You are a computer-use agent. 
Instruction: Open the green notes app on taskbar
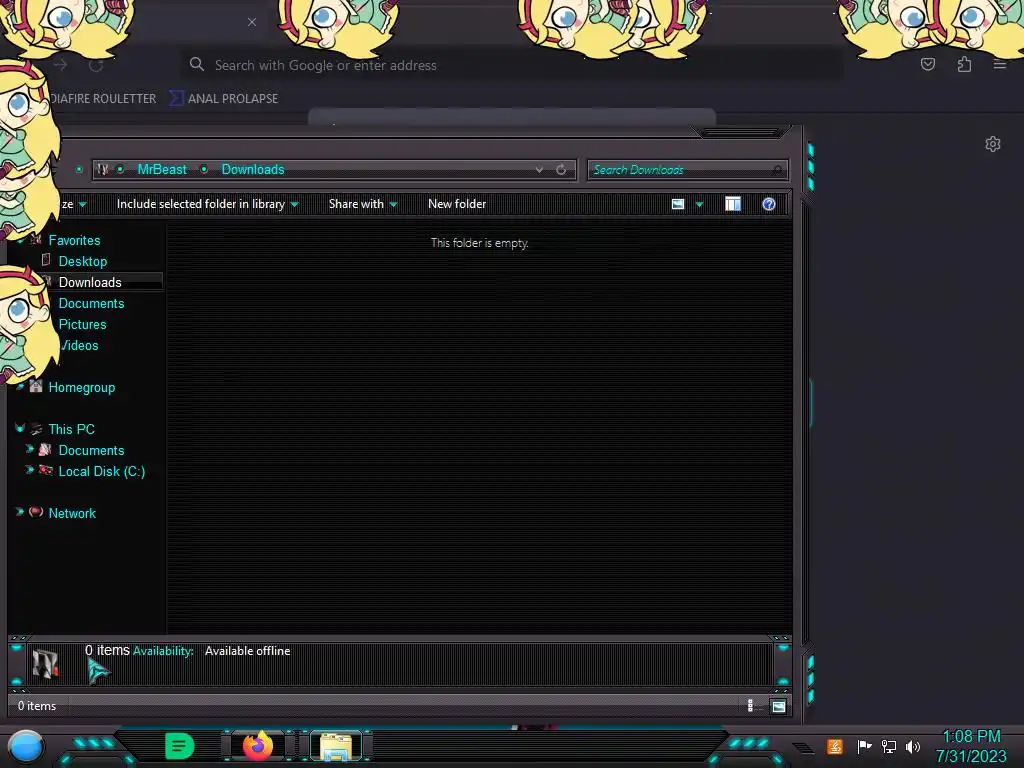(x=179, y=746)
